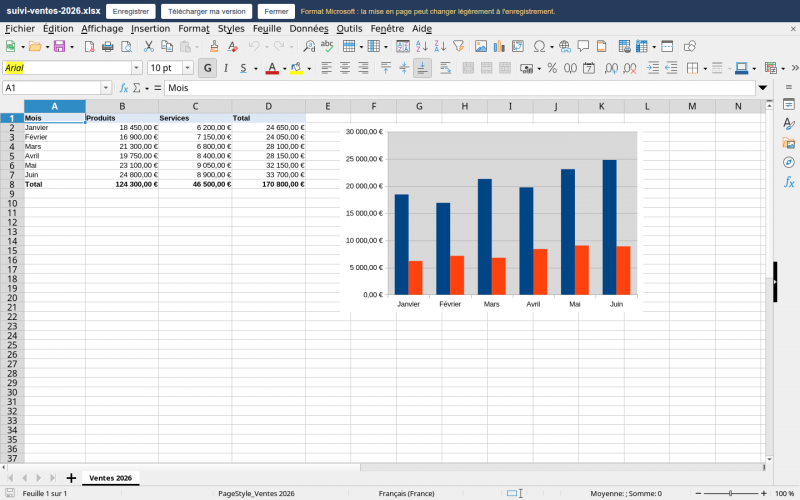Click the Copy icon
Viewport: 800px width, 500px height.
(167, 46)
